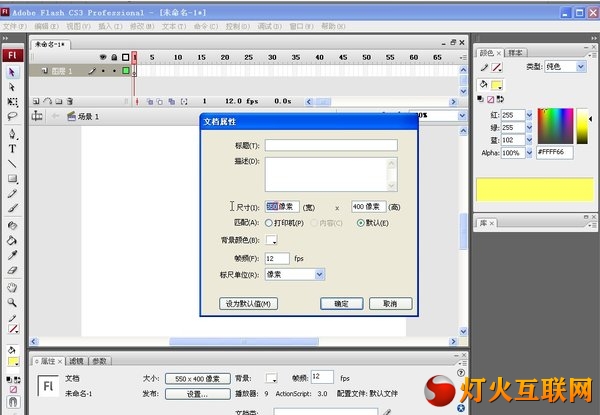Click the brightness slider strip
The height and width of the screenshot is (415, 600).
tap(582, 126)
